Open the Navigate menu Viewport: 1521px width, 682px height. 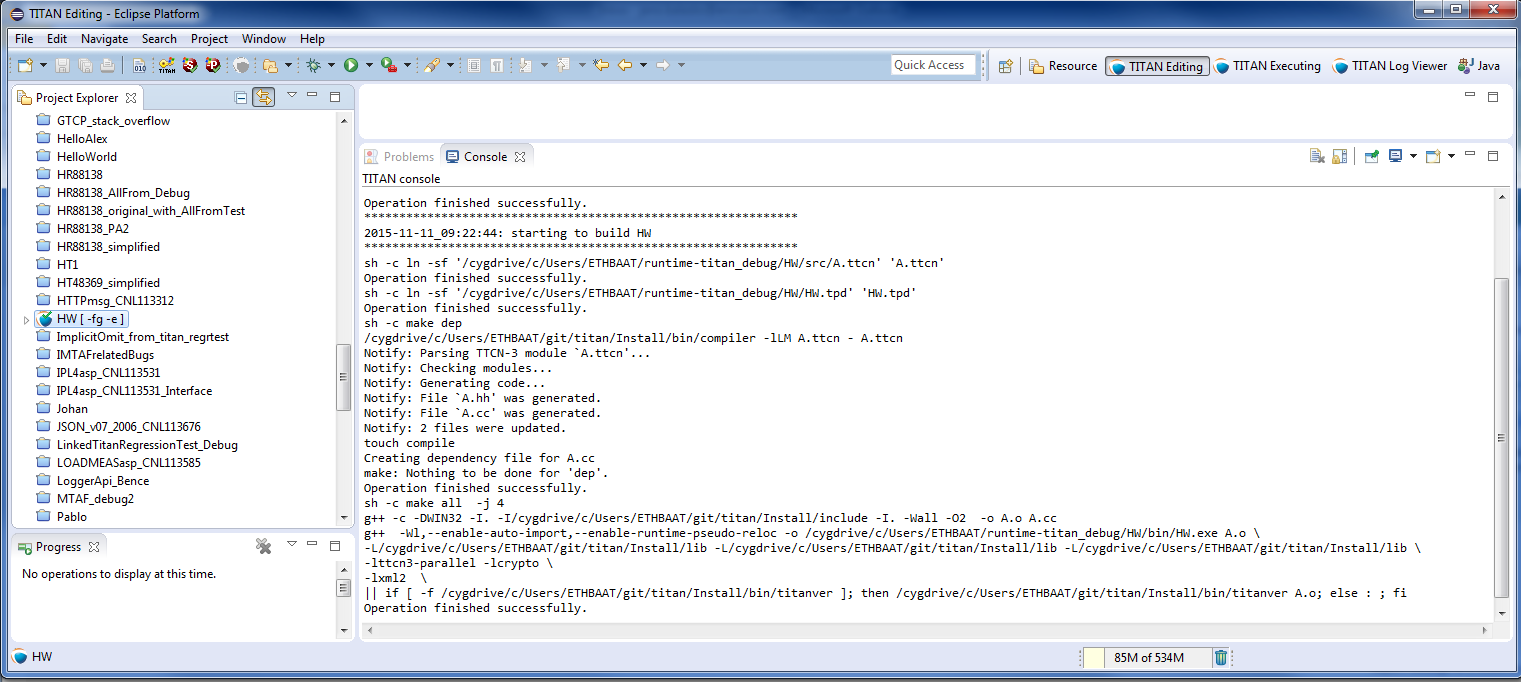pos(104,39)
